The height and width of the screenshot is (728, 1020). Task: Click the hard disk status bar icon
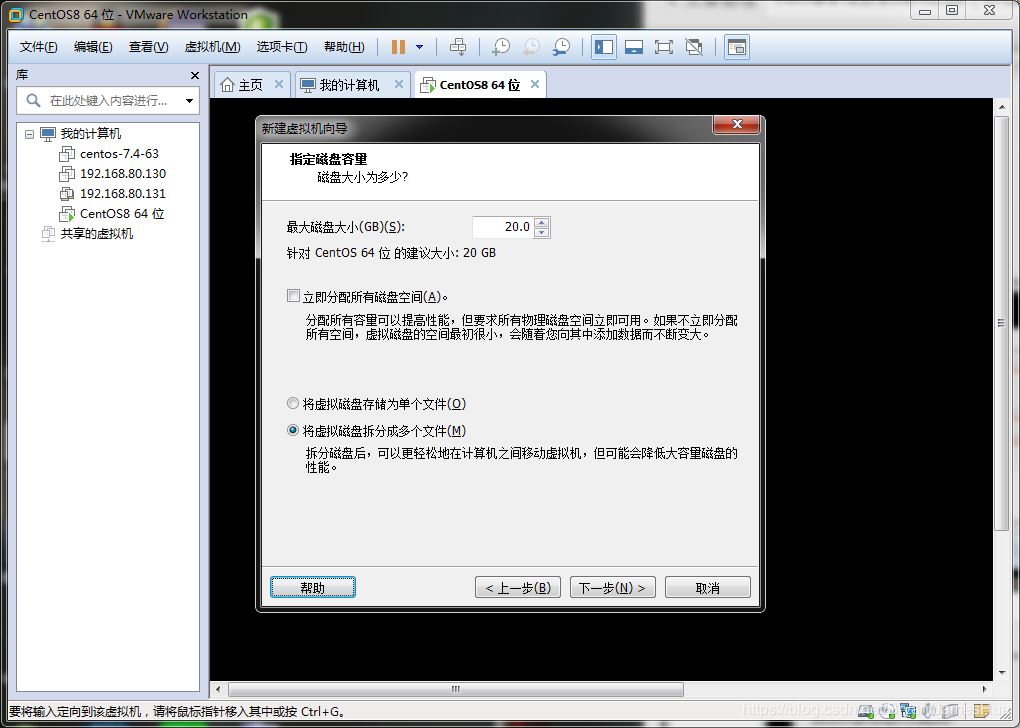point(866,710)
